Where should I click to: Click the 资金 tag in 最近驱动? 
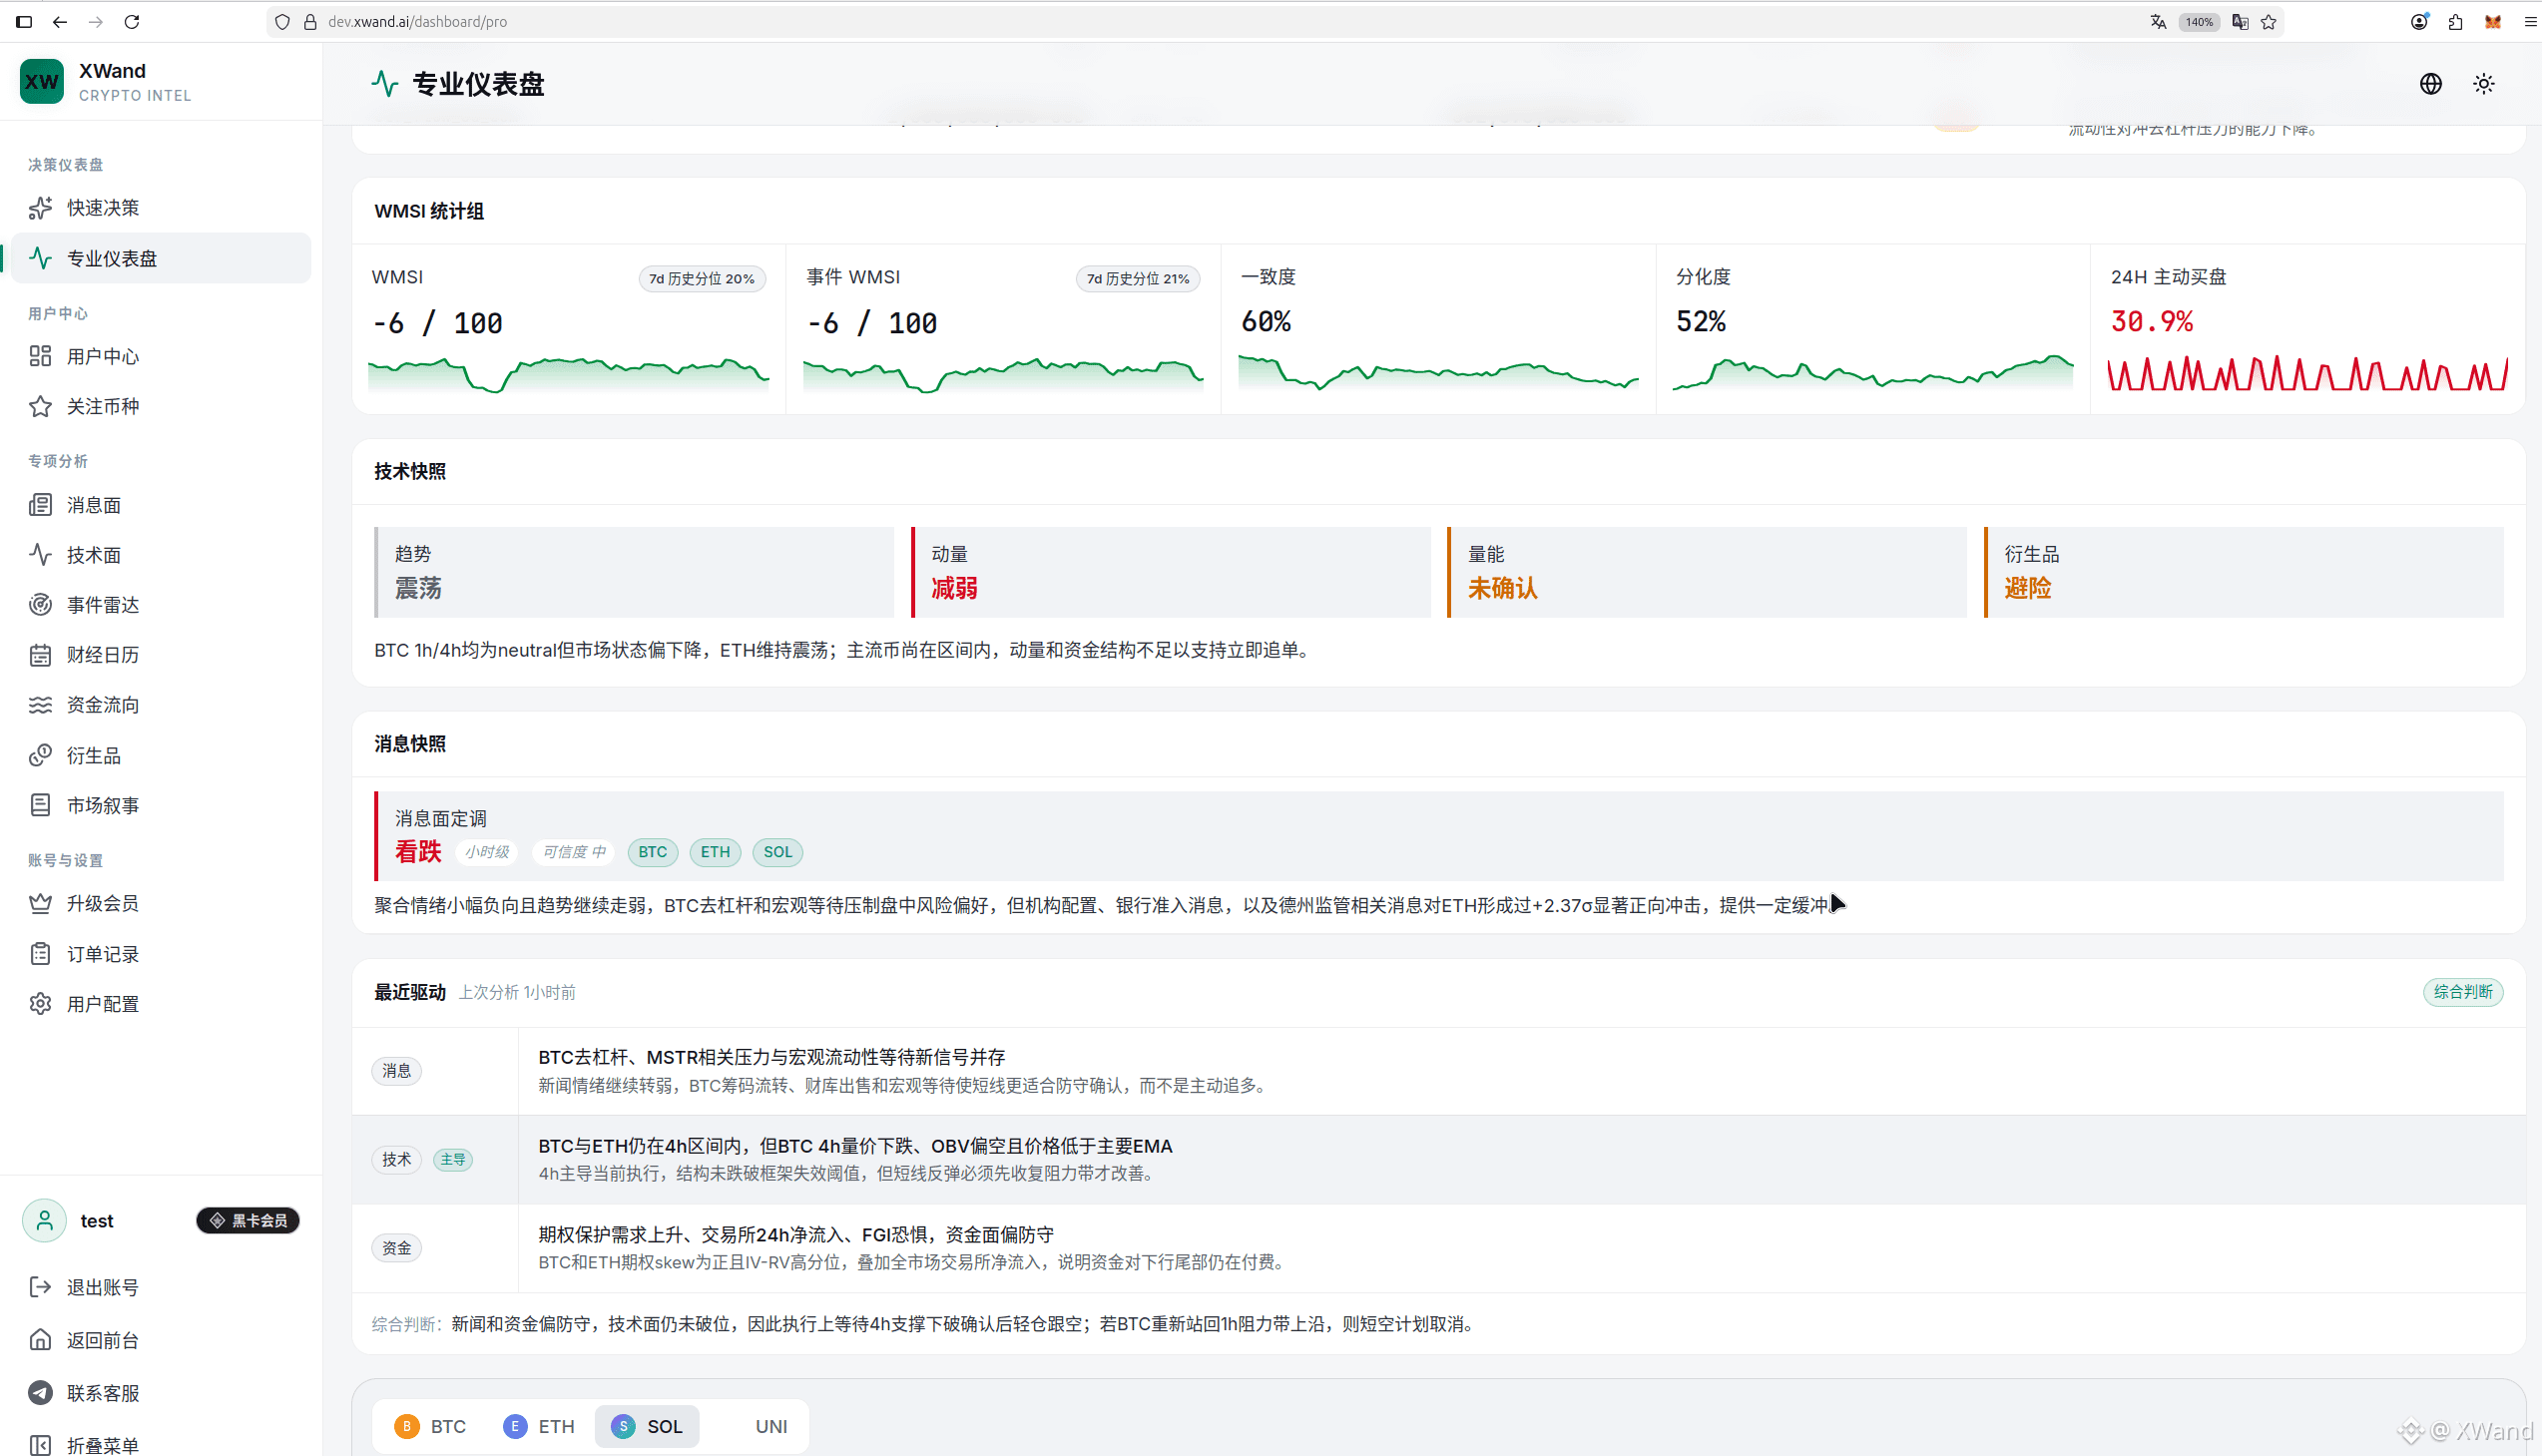[396, 1248]
